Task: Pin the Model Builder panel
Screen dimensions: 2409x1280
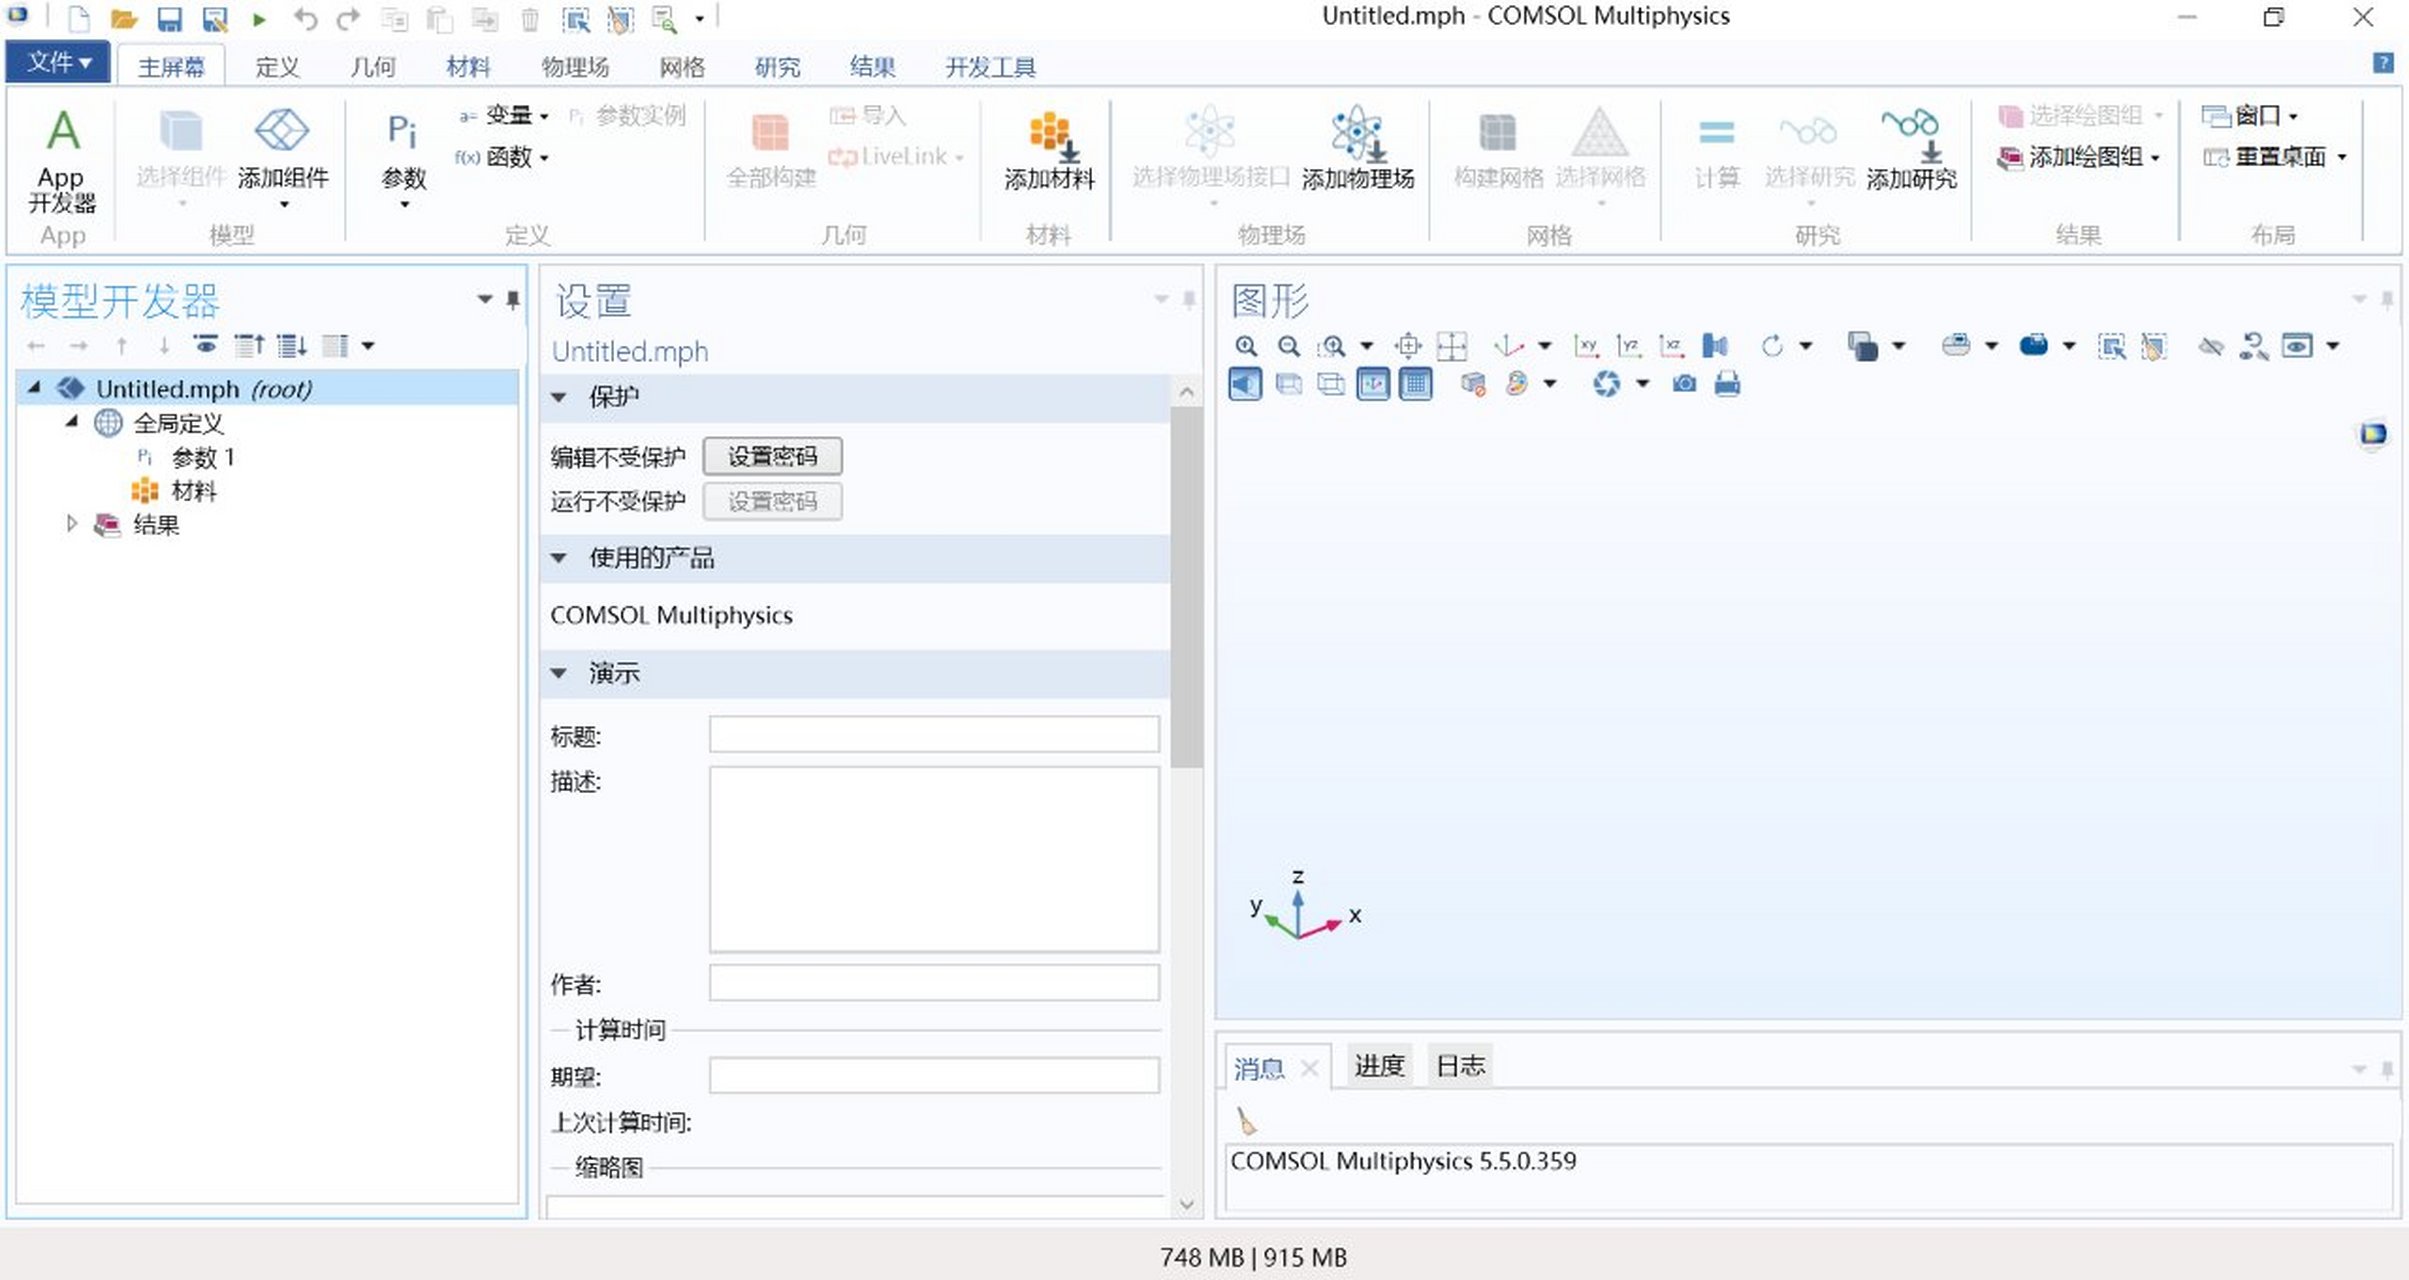Action: pyautogui.click(x=513, y=299)
